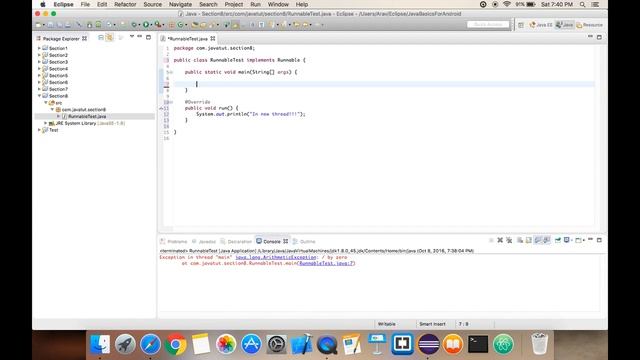Select the Java perspective button
640x360 pixels.
(564, 25)
